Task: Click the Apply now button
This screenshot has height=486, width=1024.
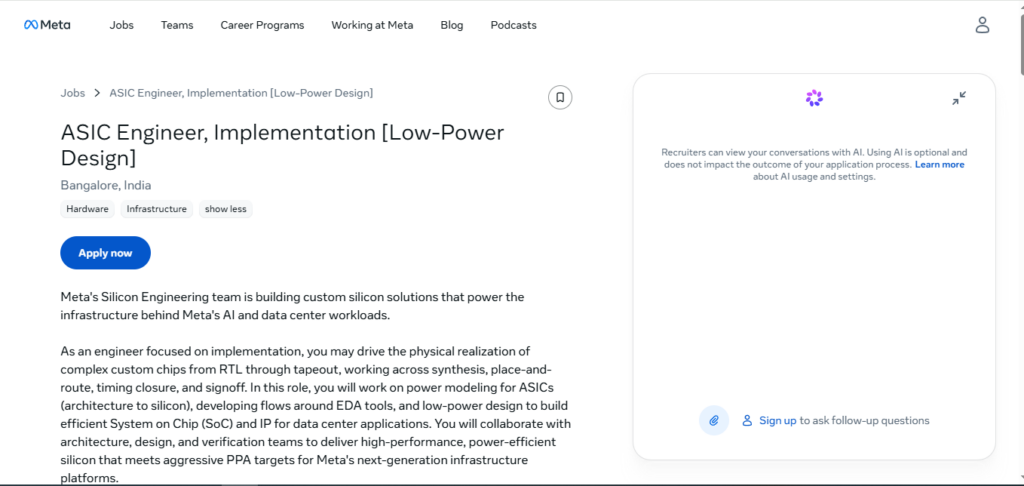Action: [x=105, y=253]
